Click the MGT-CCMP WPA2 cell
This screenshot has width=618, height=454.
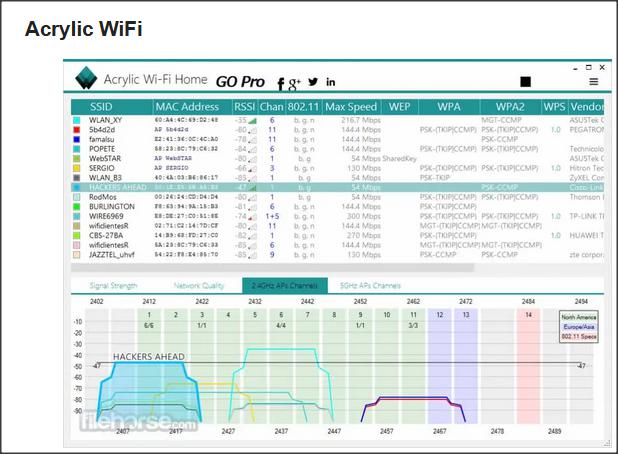pyautogui.click(x=501, y=120)
